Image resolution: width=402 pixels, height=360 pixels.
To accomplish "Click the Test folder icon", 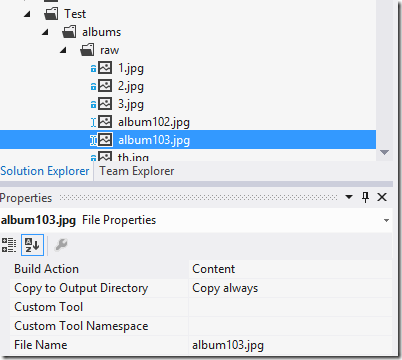I will tap(51, 14).
